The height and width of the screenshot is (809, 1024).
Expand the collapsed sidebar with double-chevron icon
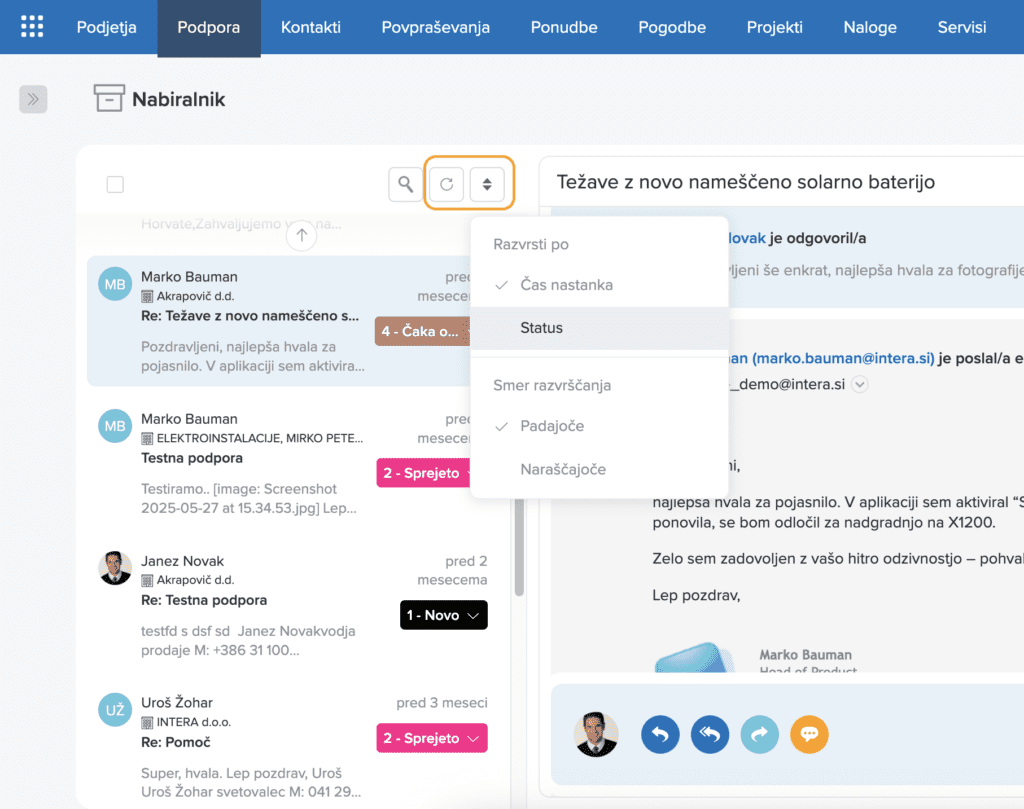coord(33,99)
